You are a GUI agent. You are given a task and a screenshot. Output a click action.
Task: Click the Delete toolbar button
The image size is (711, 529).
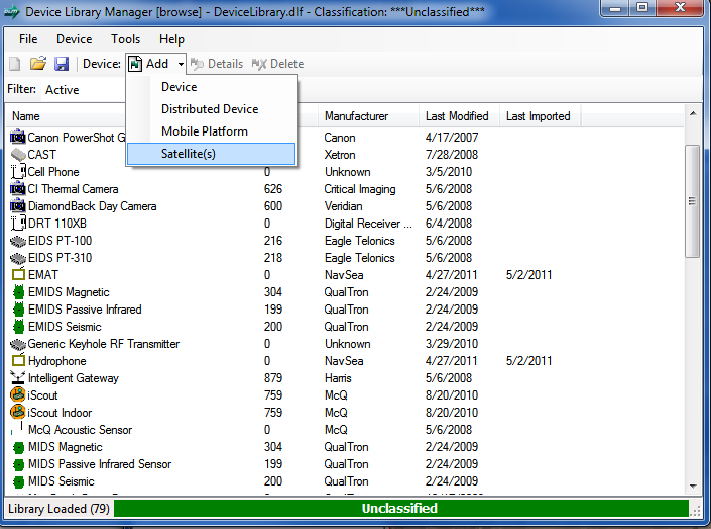pyautogui.click(x=278, y=64)
